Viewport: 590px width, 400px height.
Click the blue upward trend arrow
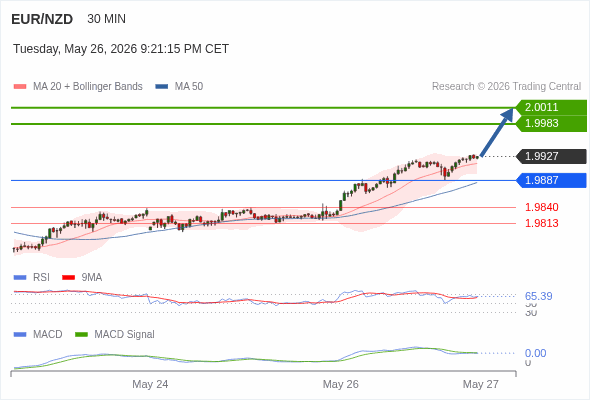[x=497, y=132]
